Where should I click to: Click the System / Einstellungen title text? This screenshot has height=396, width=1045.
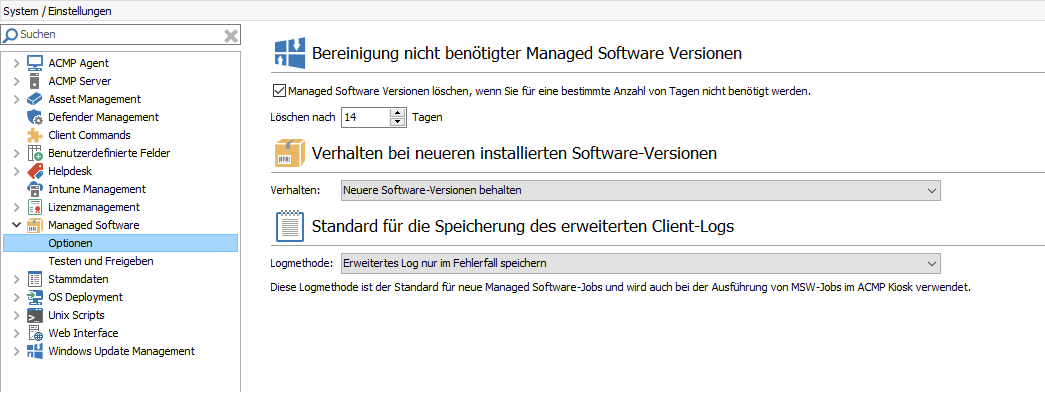(x=58, y=11)
